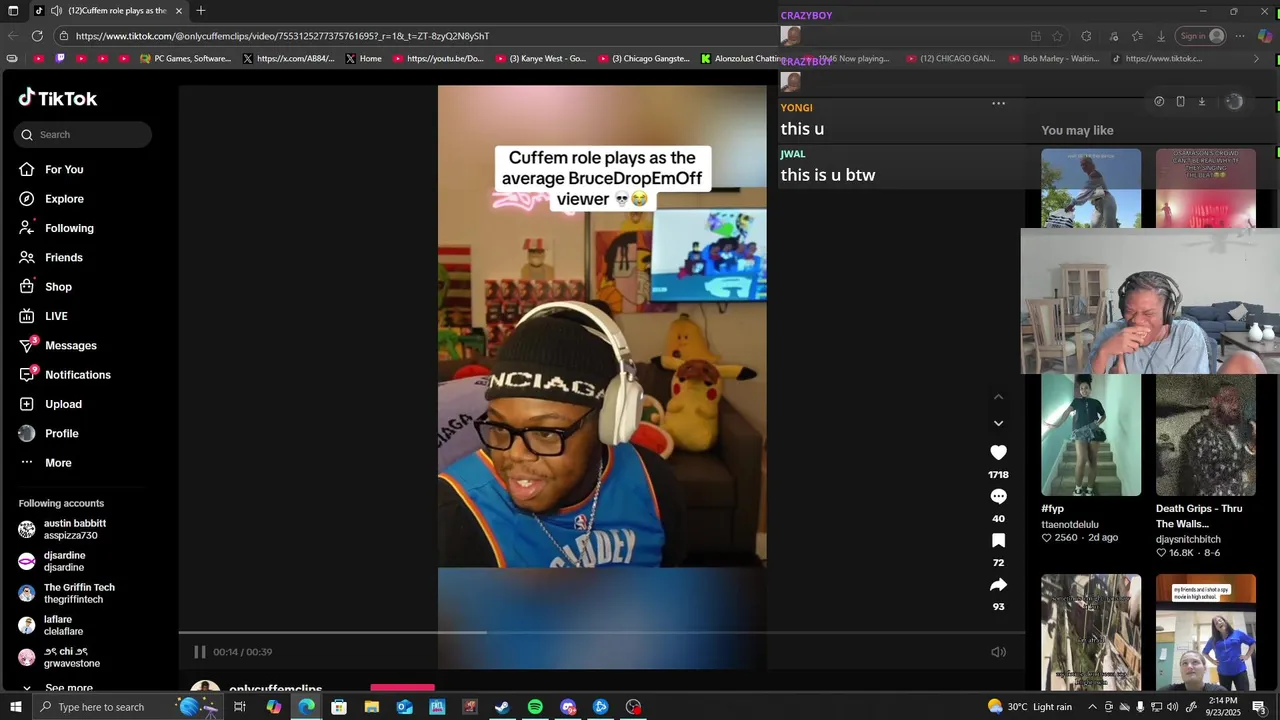Screen dimensions: 1280x720
Task: Open Steam from the taskbar
Action: (x=502, y=707)
